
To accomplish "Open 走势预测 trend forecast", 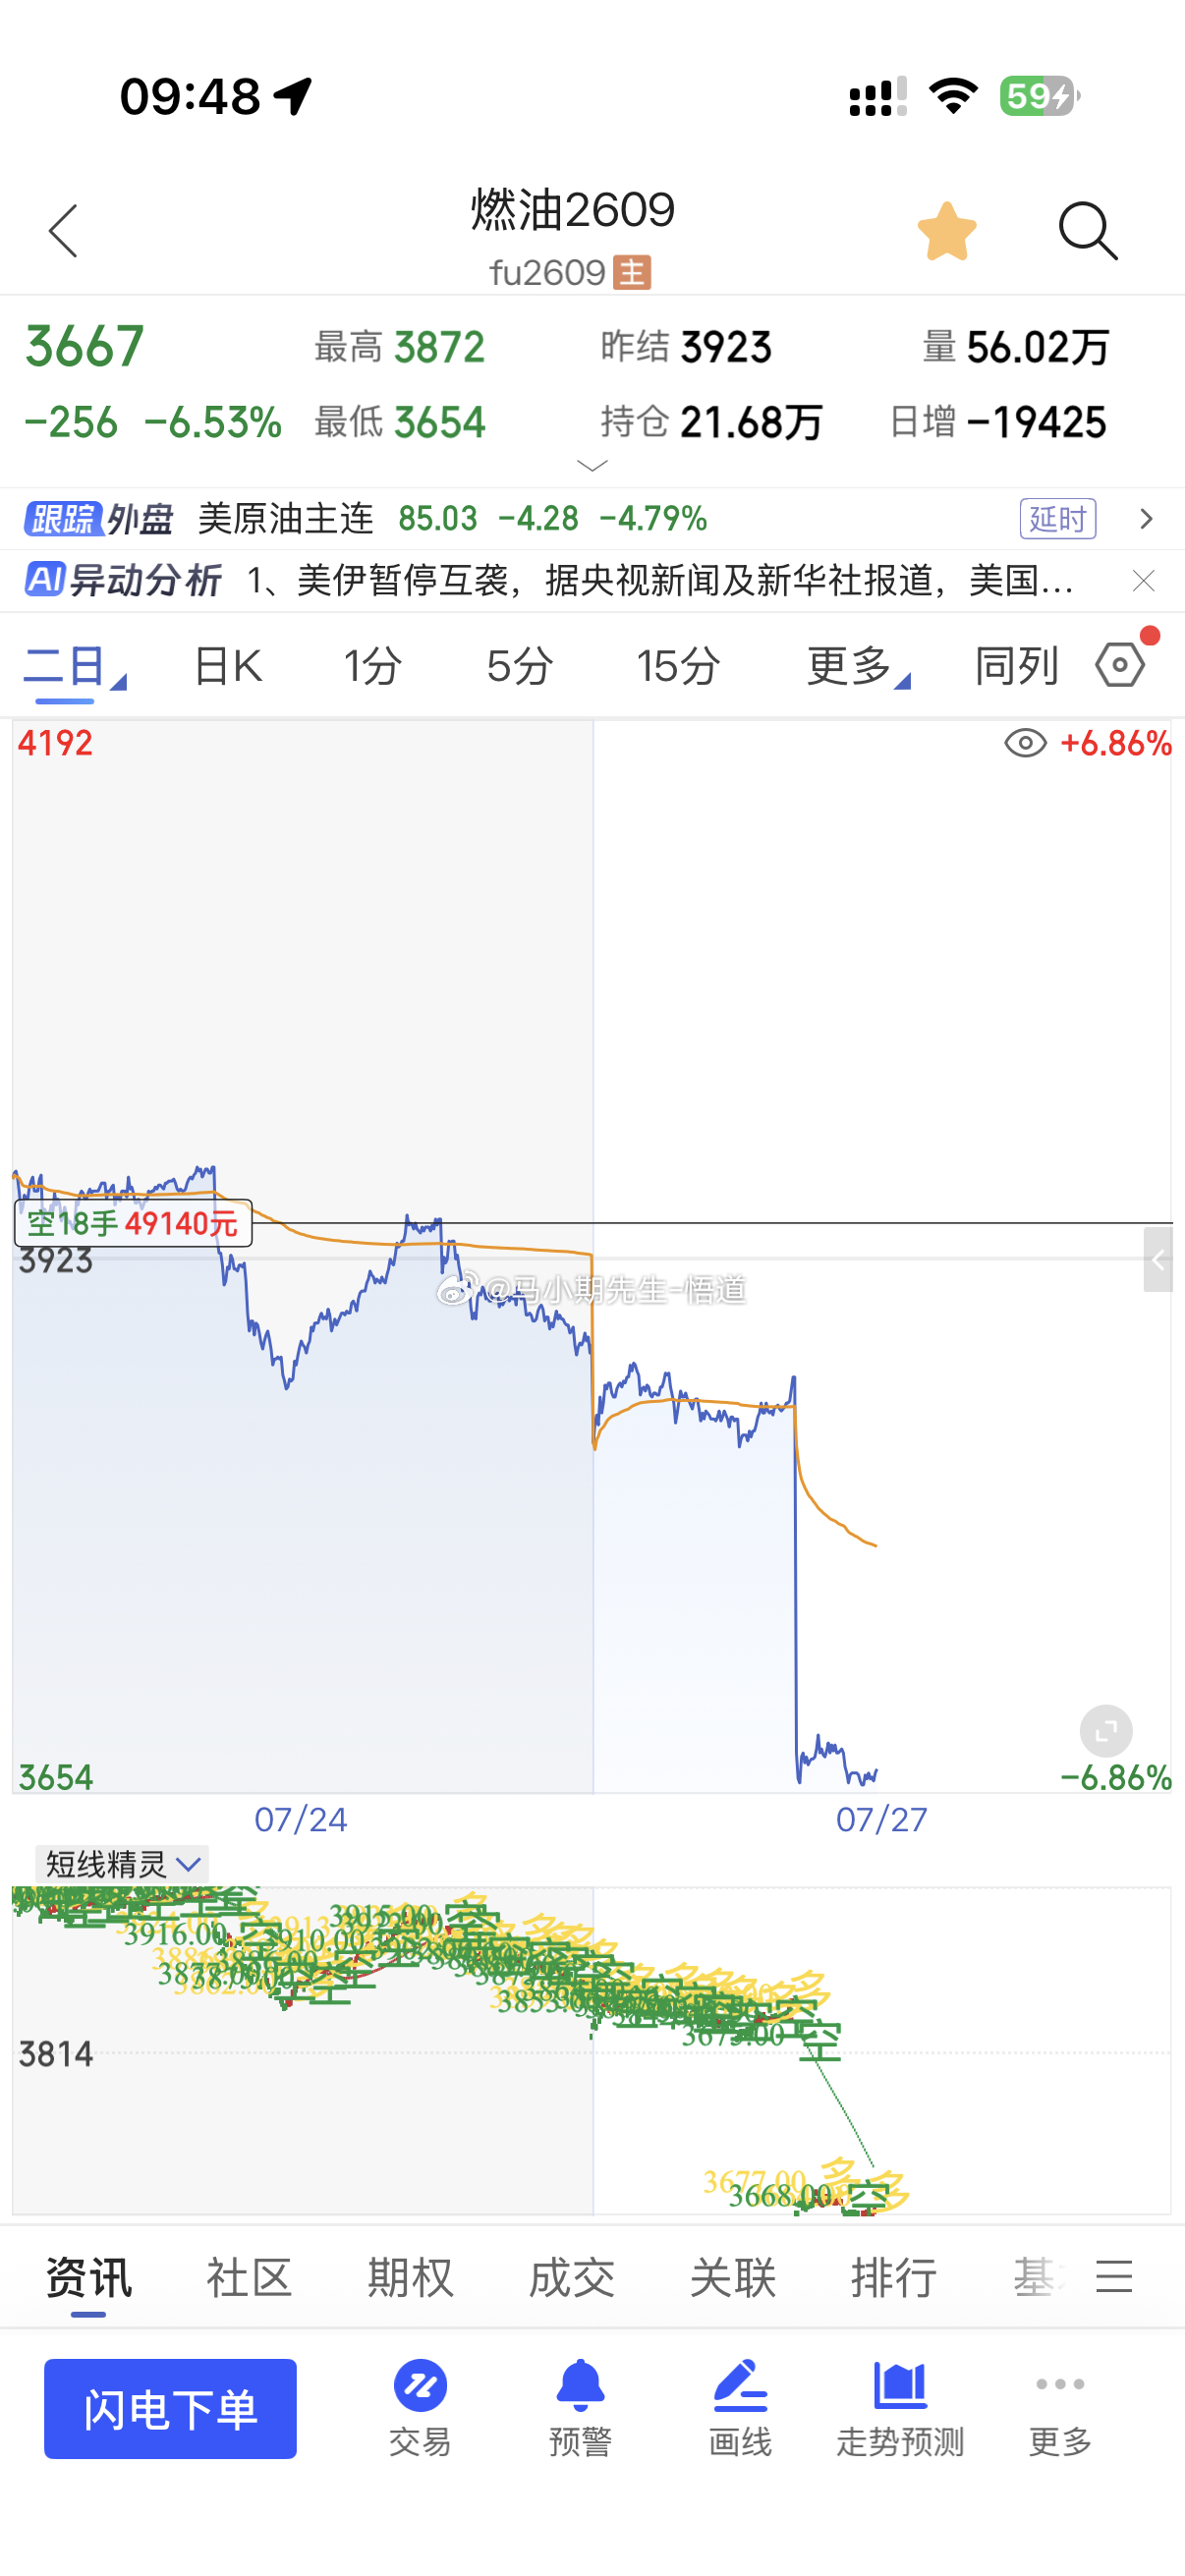I will pos(900,2408).
